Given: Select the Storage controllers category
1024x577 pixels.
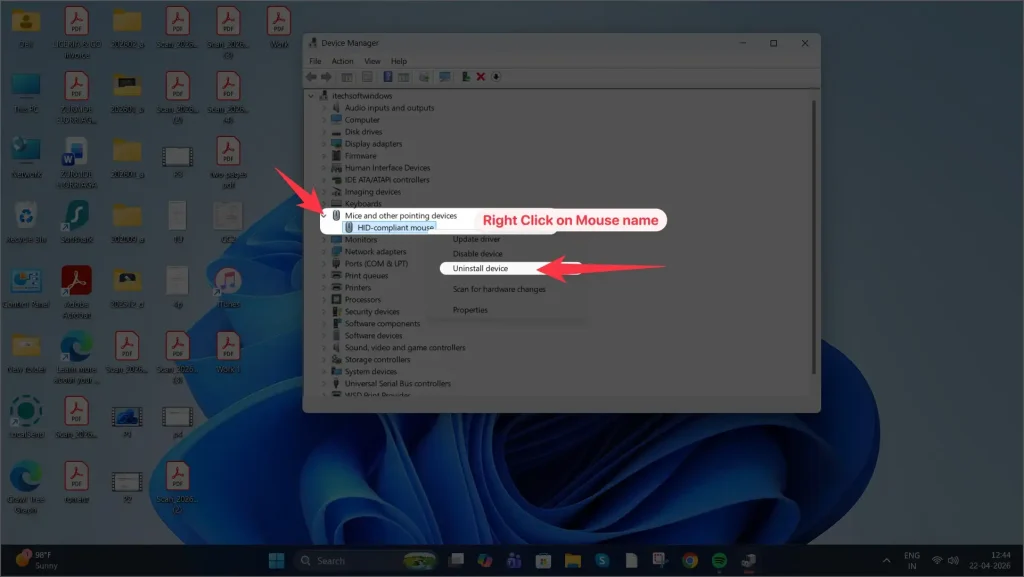Looking at the screenshot, I should 377,360.
